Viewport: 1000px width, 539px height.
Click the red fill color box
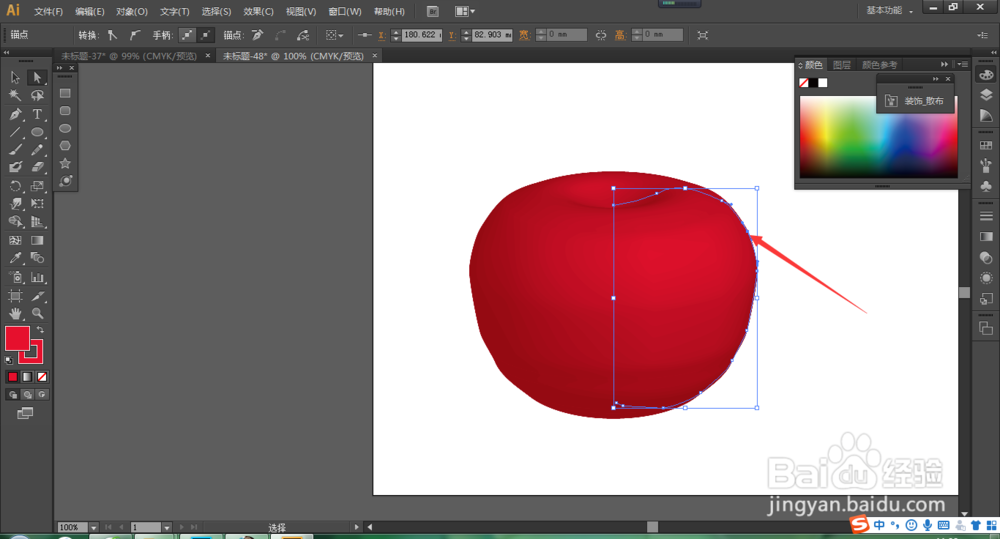point(17,338)
